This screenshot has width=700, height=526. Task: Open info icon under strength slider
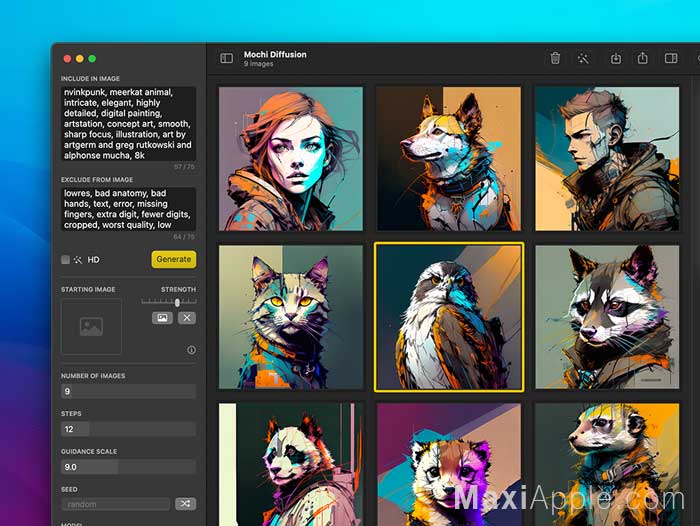coord(192,350)
